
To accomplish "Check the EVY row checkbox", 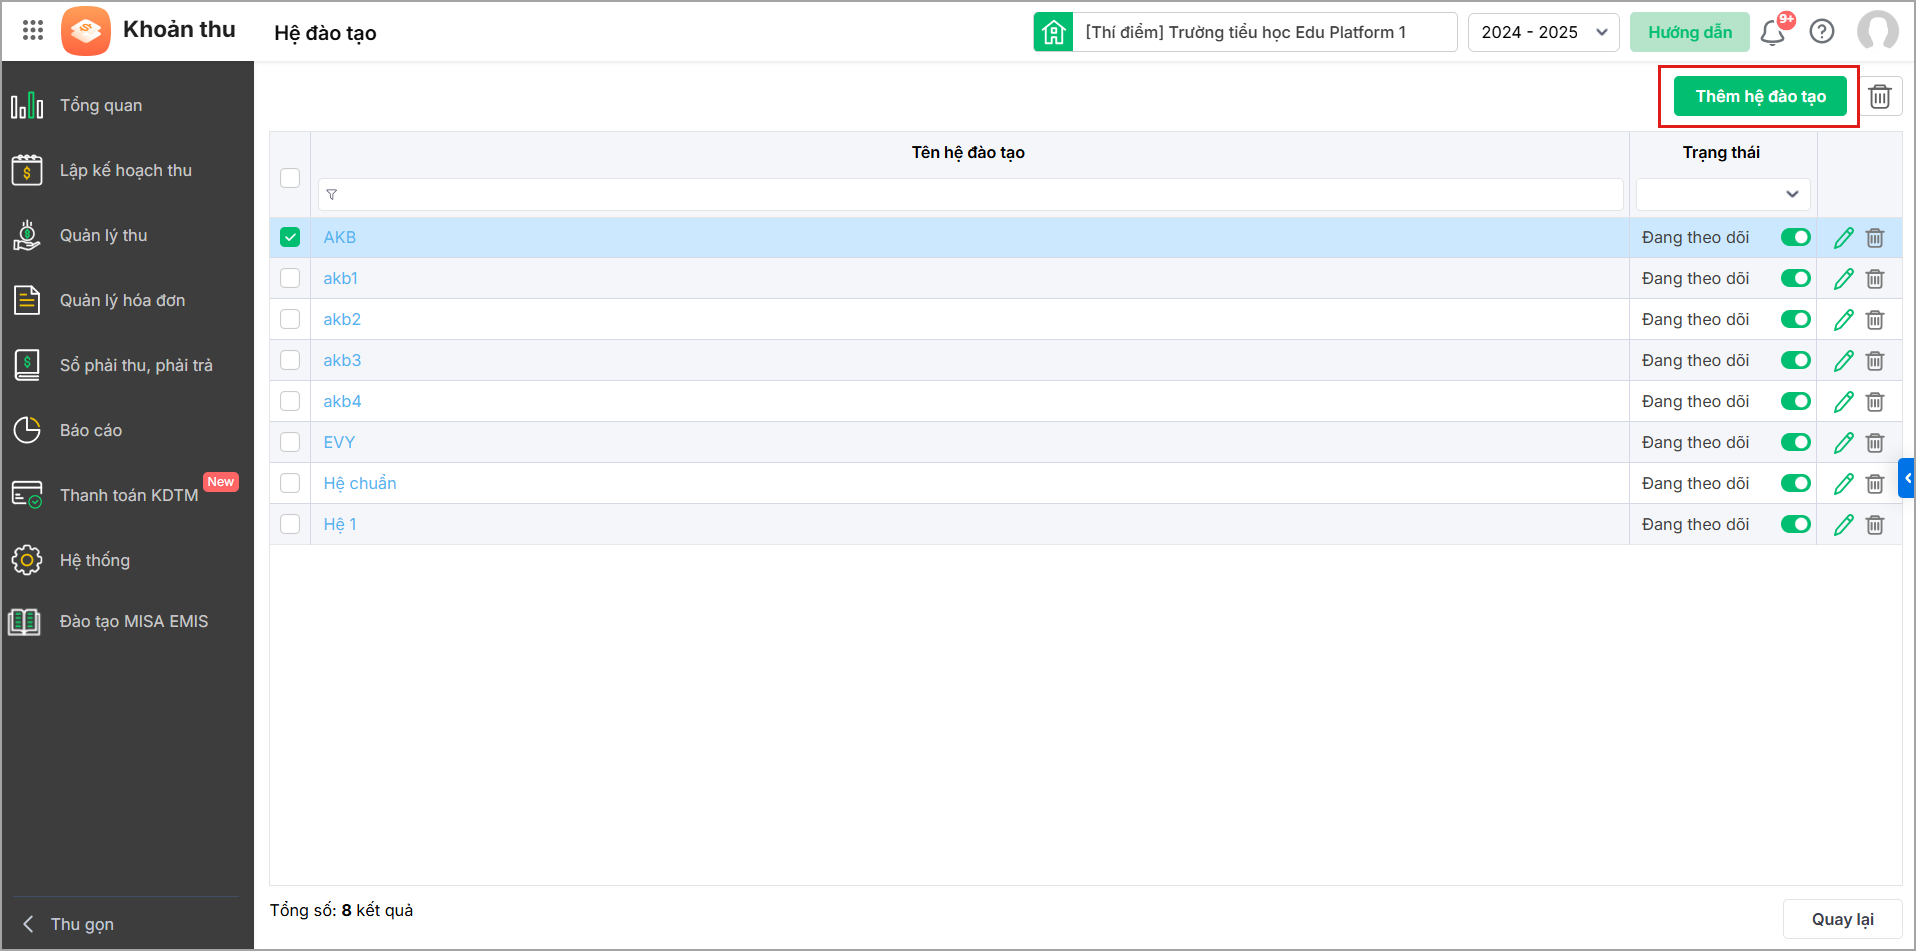I will pyautogui.click(x=290, y=442).
